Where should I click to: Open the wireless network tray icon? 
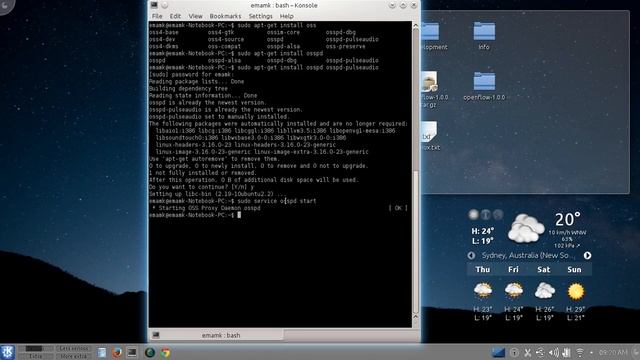(x=580, y=352)
